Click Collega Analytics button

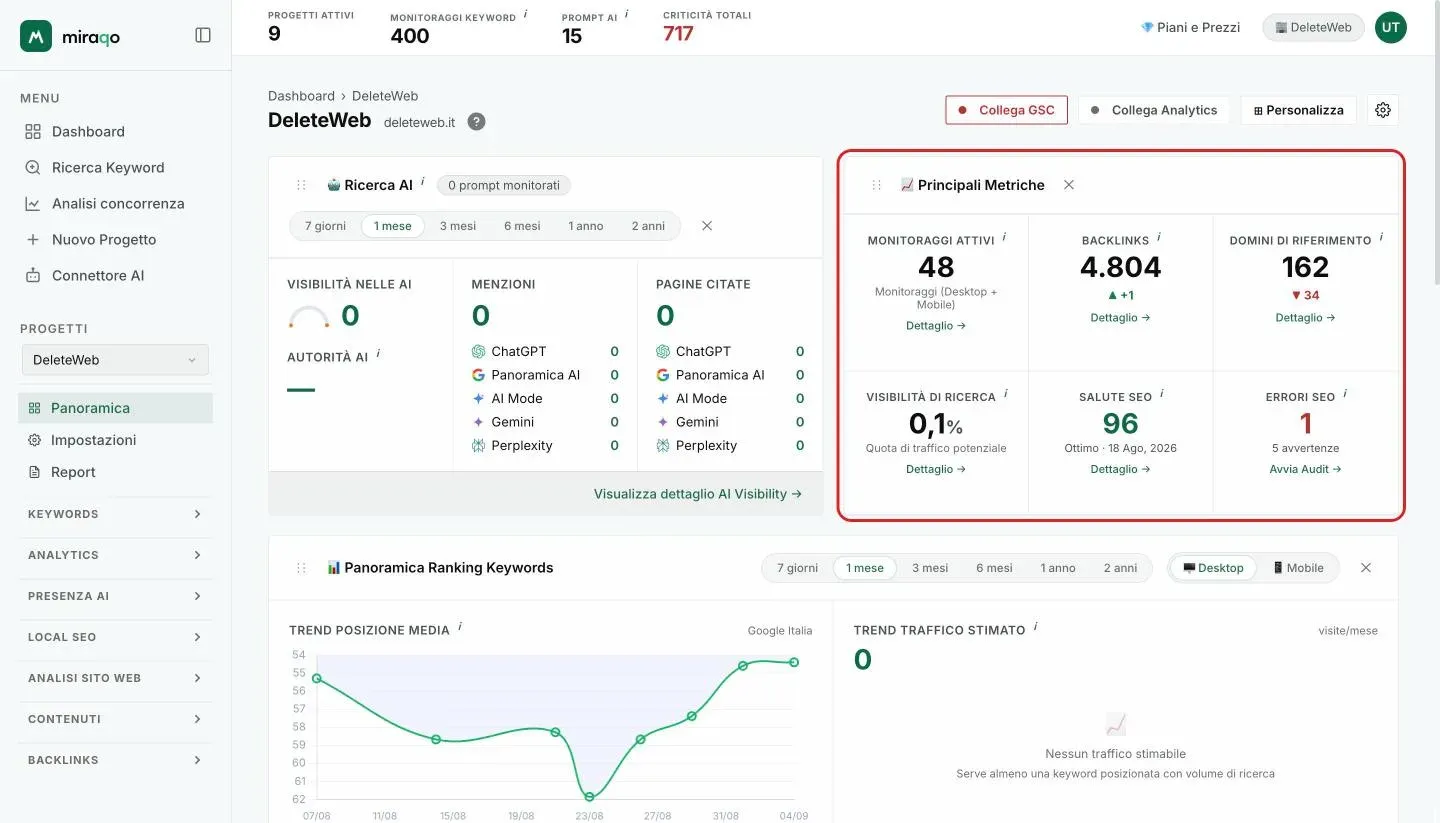1154,110
